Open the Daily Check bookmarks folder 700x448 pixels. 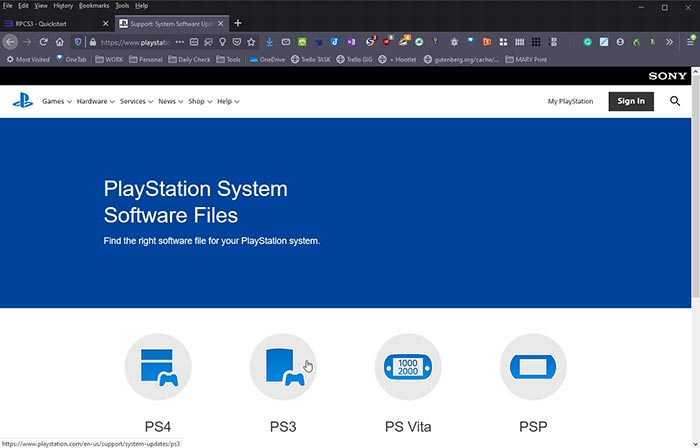point(189,59)
